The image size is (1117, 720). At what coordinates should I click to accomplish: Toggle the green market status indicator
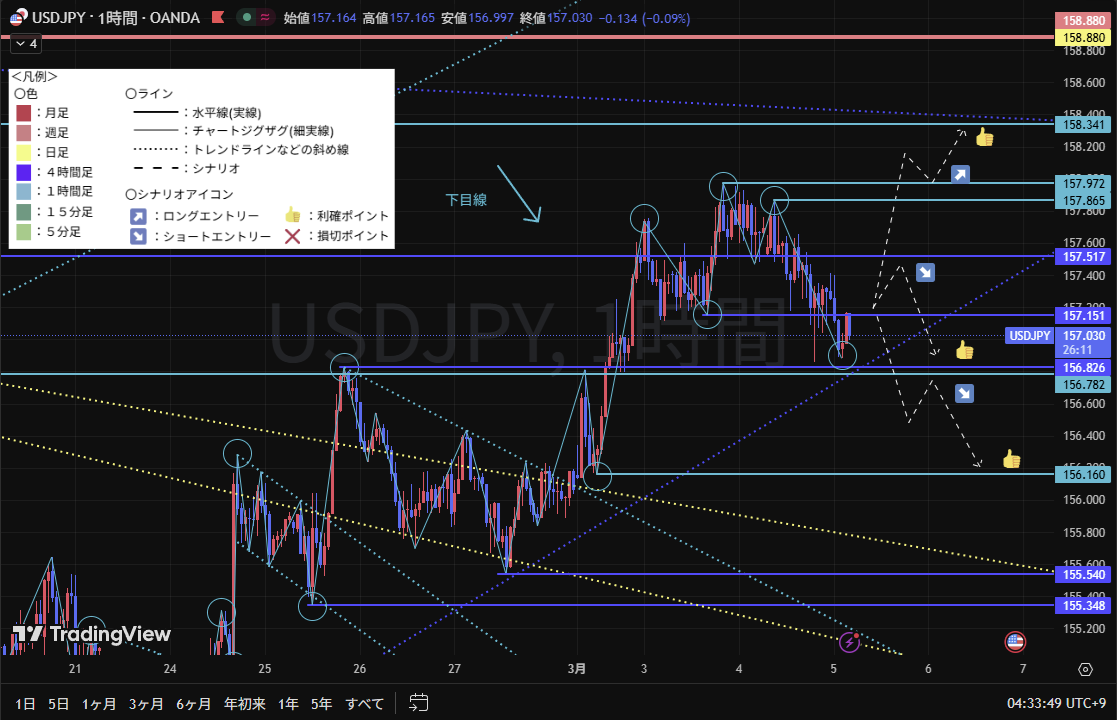click(x=246, y=18)
